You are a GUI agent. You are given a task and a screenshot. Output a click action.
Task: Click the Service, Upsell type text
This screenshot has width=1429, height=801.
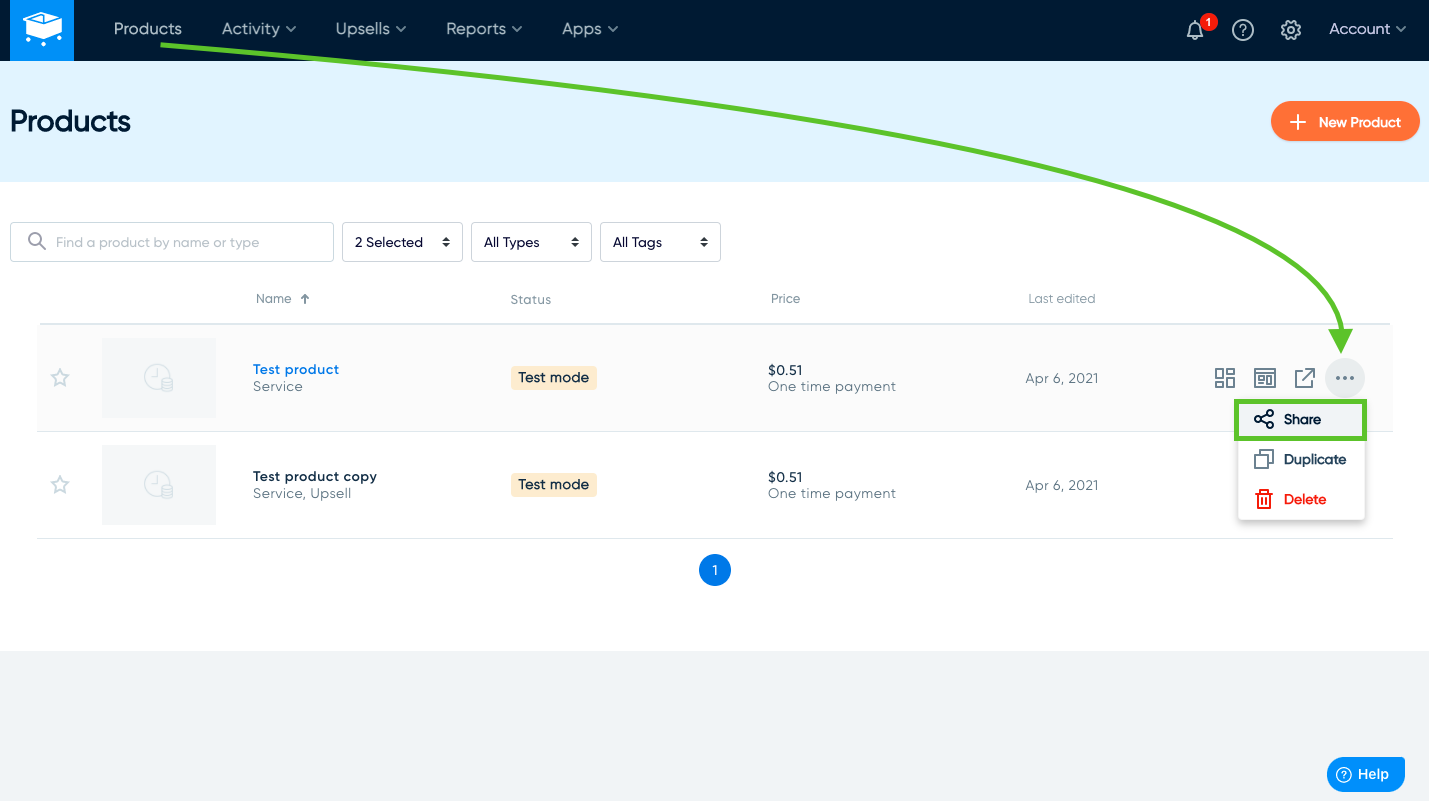302,494
